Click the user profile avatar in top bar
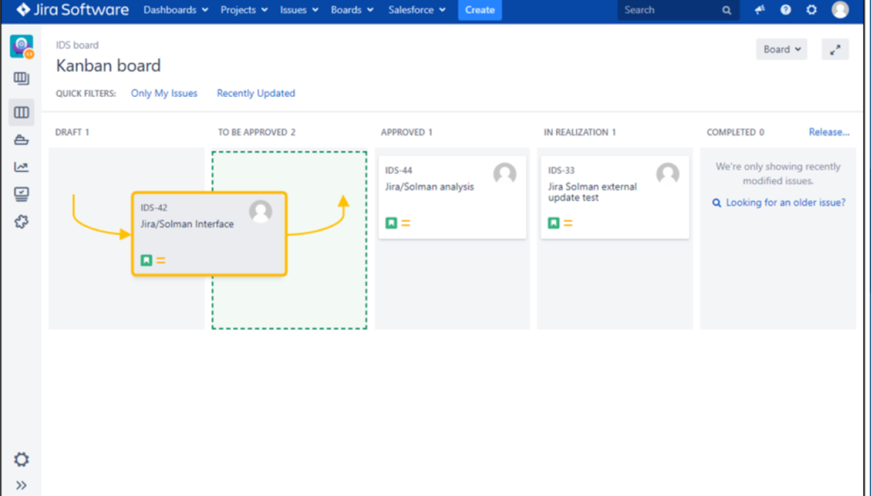The width and height of the screenshot is (871, 496). coord(840,10)
